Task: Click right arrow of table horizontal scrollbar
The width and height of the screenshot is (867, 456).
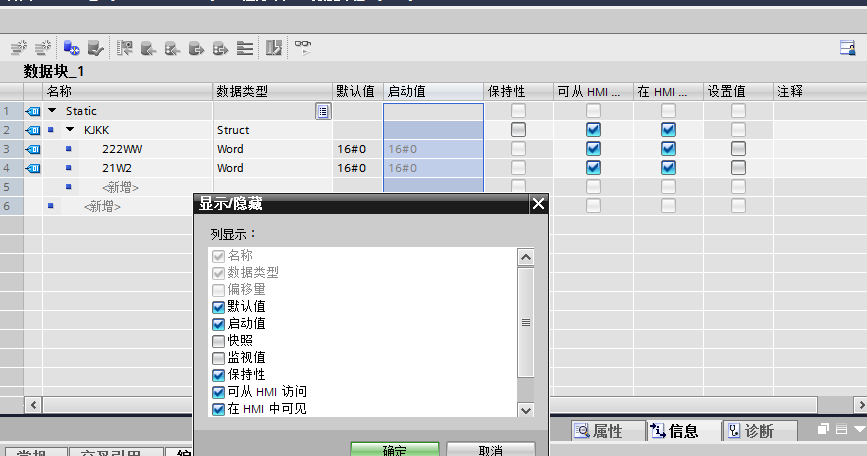Action: tap(860, 405)
